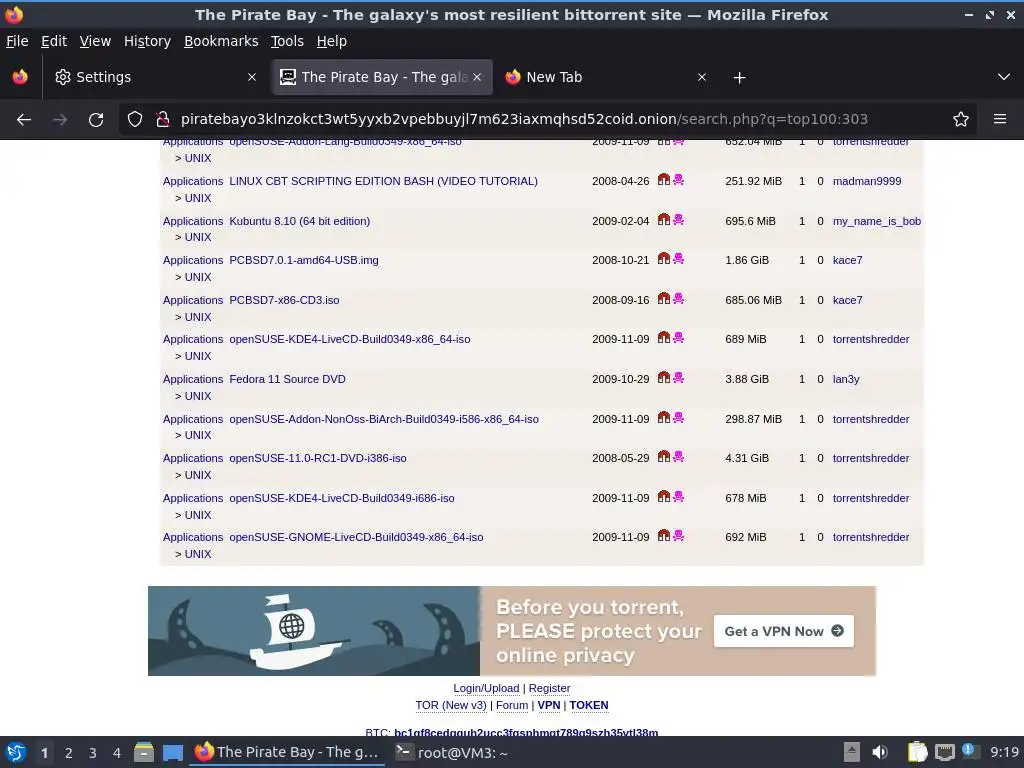The height and width of the screenshot is (768, 1024).
Task: Click the magnet icon for LINUX CBT SCRIPTING EDITION
Action: pyautogui.click(x=664, y=180)
